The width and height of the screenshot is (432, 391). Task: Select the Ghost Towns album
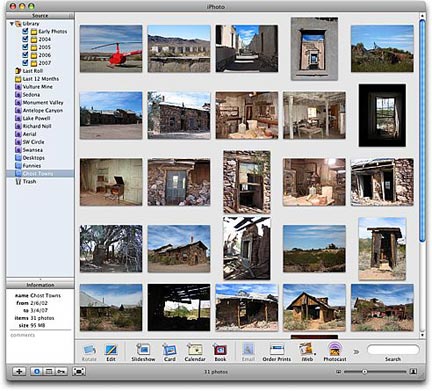click(40, 174)
